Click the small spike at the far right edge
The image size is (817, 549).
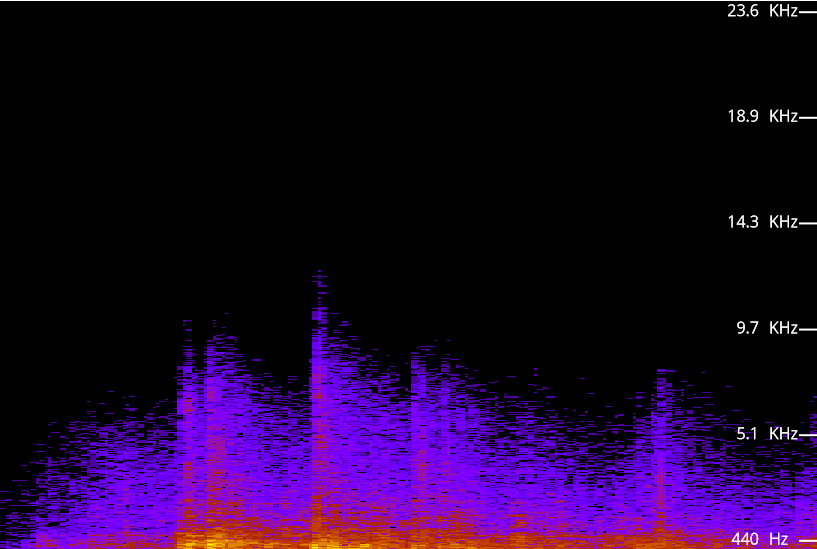click(814, 400)
